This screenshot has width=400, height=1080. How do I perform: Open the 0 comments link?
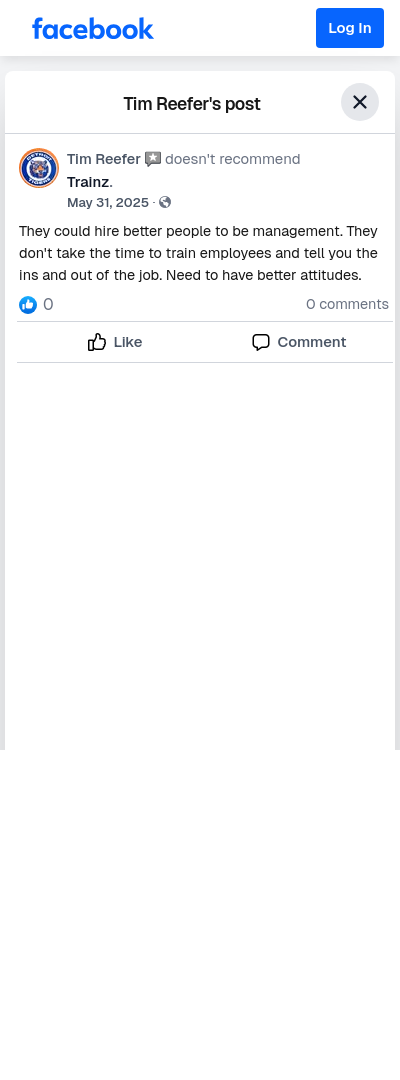tap(348, 304)
